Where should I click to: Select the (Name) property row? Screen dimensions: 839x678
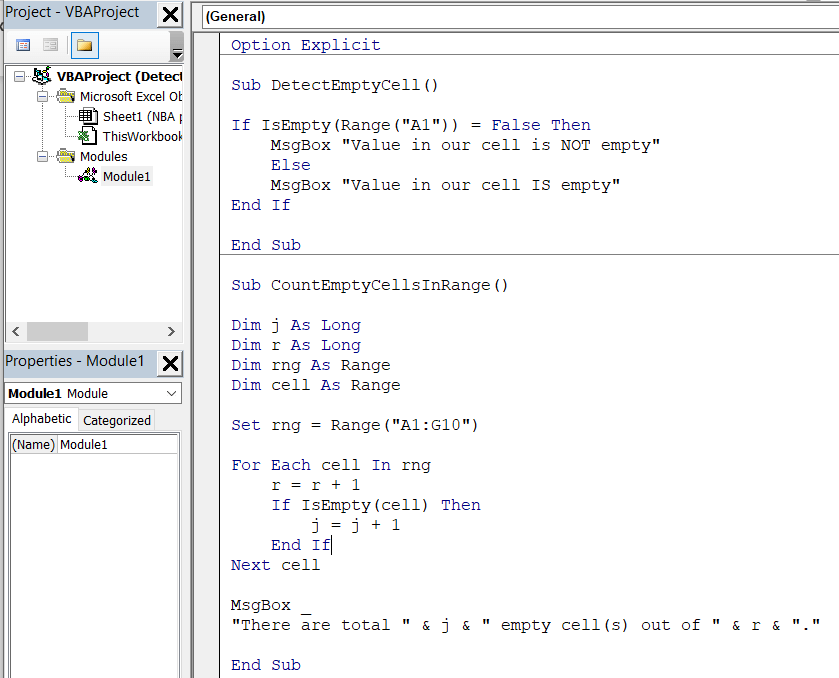[x=33, y=444]
